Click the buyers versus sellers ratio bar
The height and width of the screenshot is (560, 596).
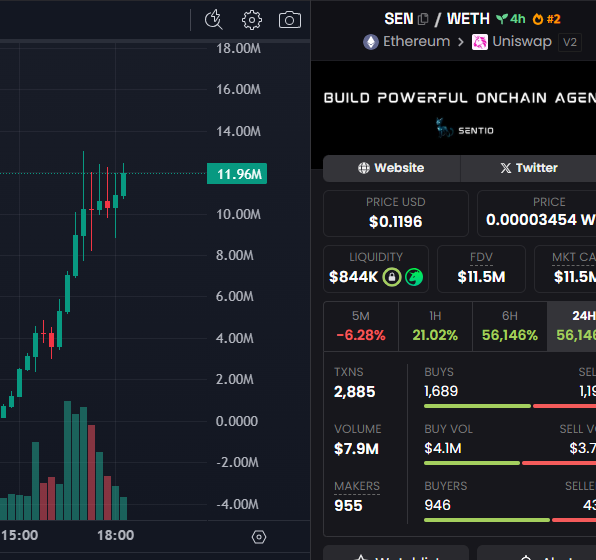510,520
